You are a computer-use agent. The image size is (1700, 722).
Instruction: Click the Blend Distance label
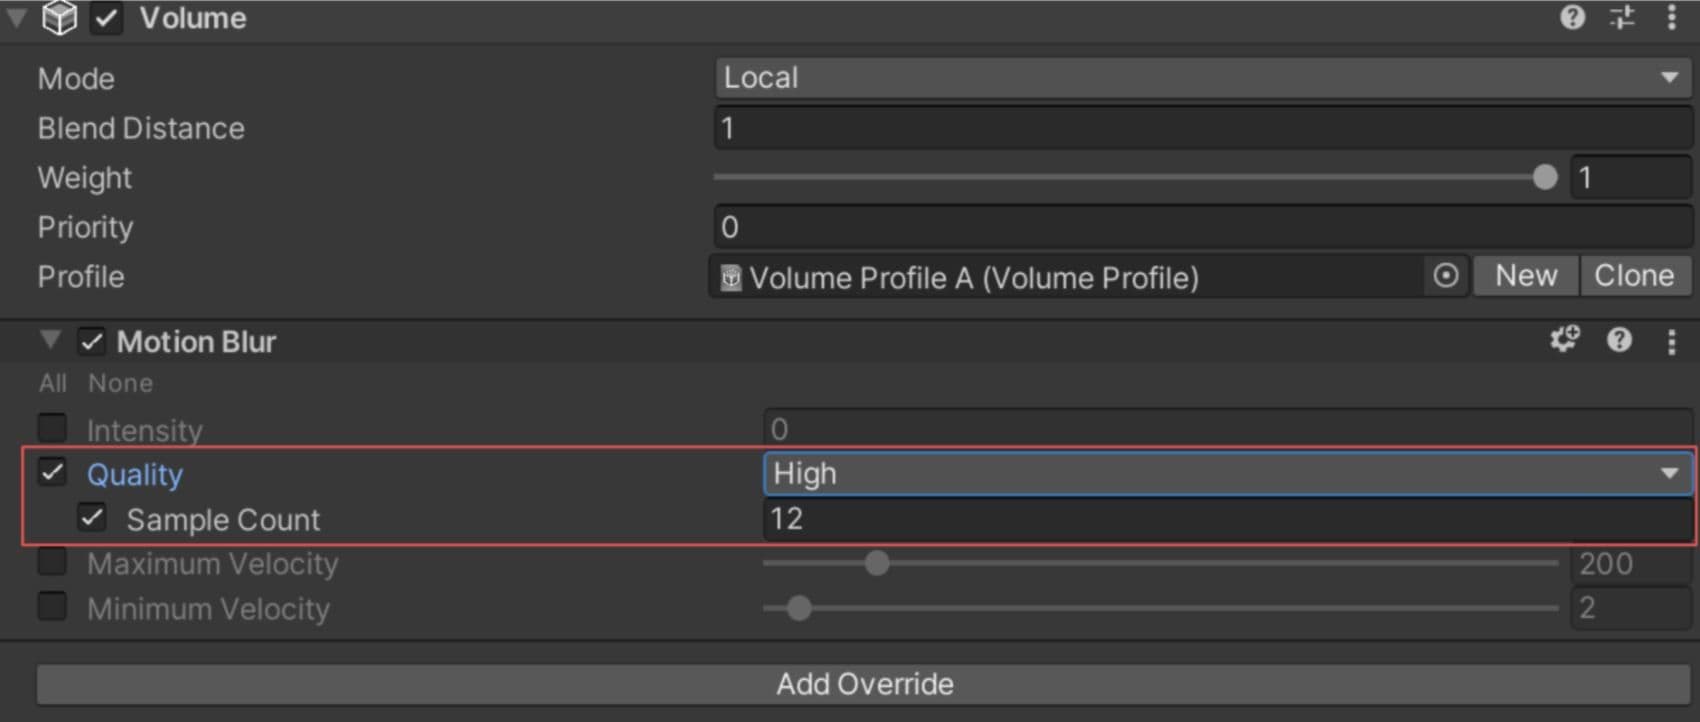(x=141, y=128)
